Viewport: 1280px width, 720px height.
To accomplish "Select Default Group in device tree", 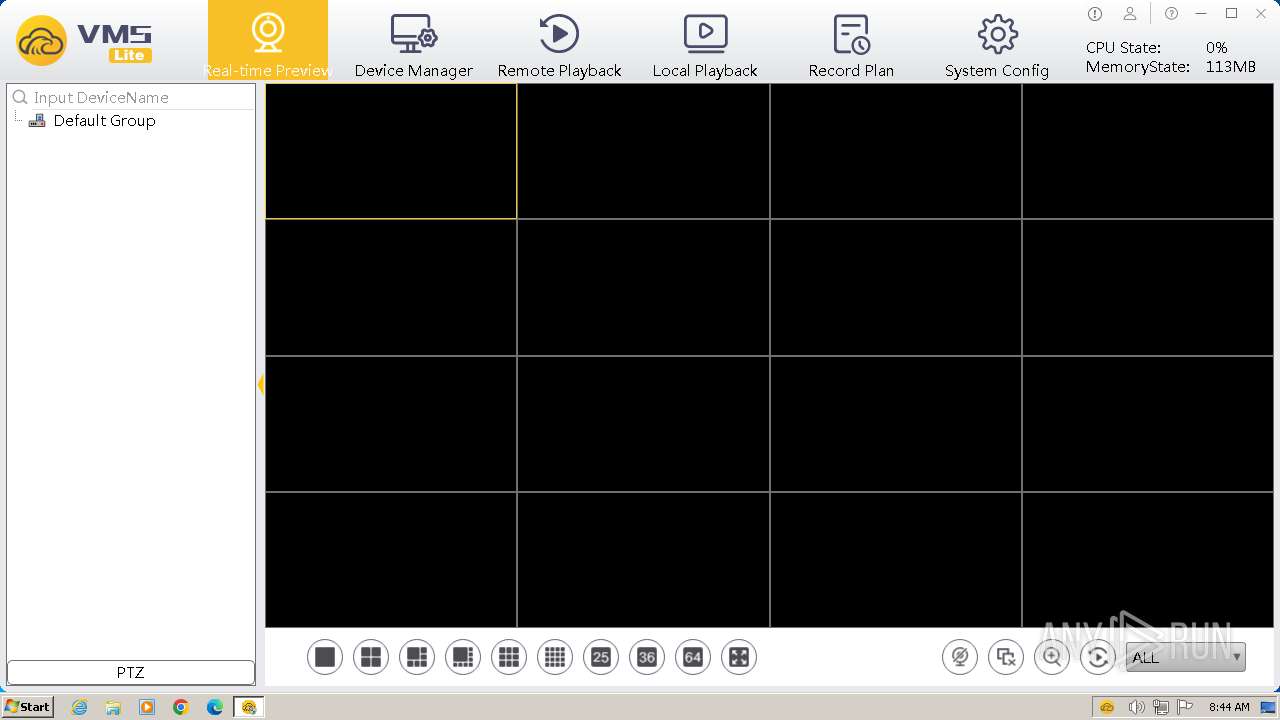I will pyautogui.click(x=104, y=120).
